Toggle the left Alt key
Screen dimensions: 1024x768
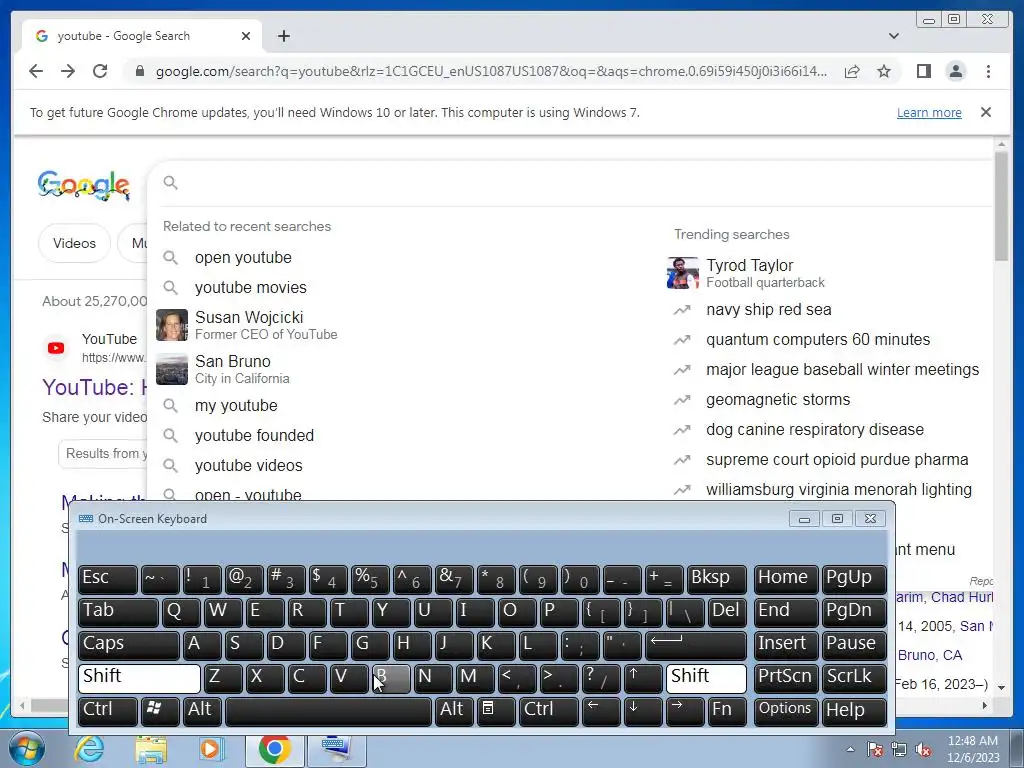click(x=204, y=711)
